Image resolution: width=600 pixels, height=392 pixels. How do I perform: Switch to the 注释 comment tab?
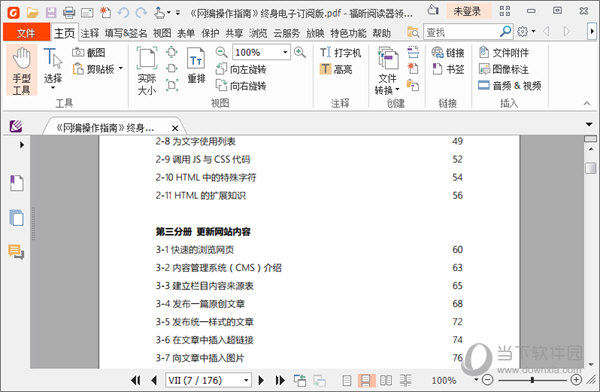(x=90, y=33)
